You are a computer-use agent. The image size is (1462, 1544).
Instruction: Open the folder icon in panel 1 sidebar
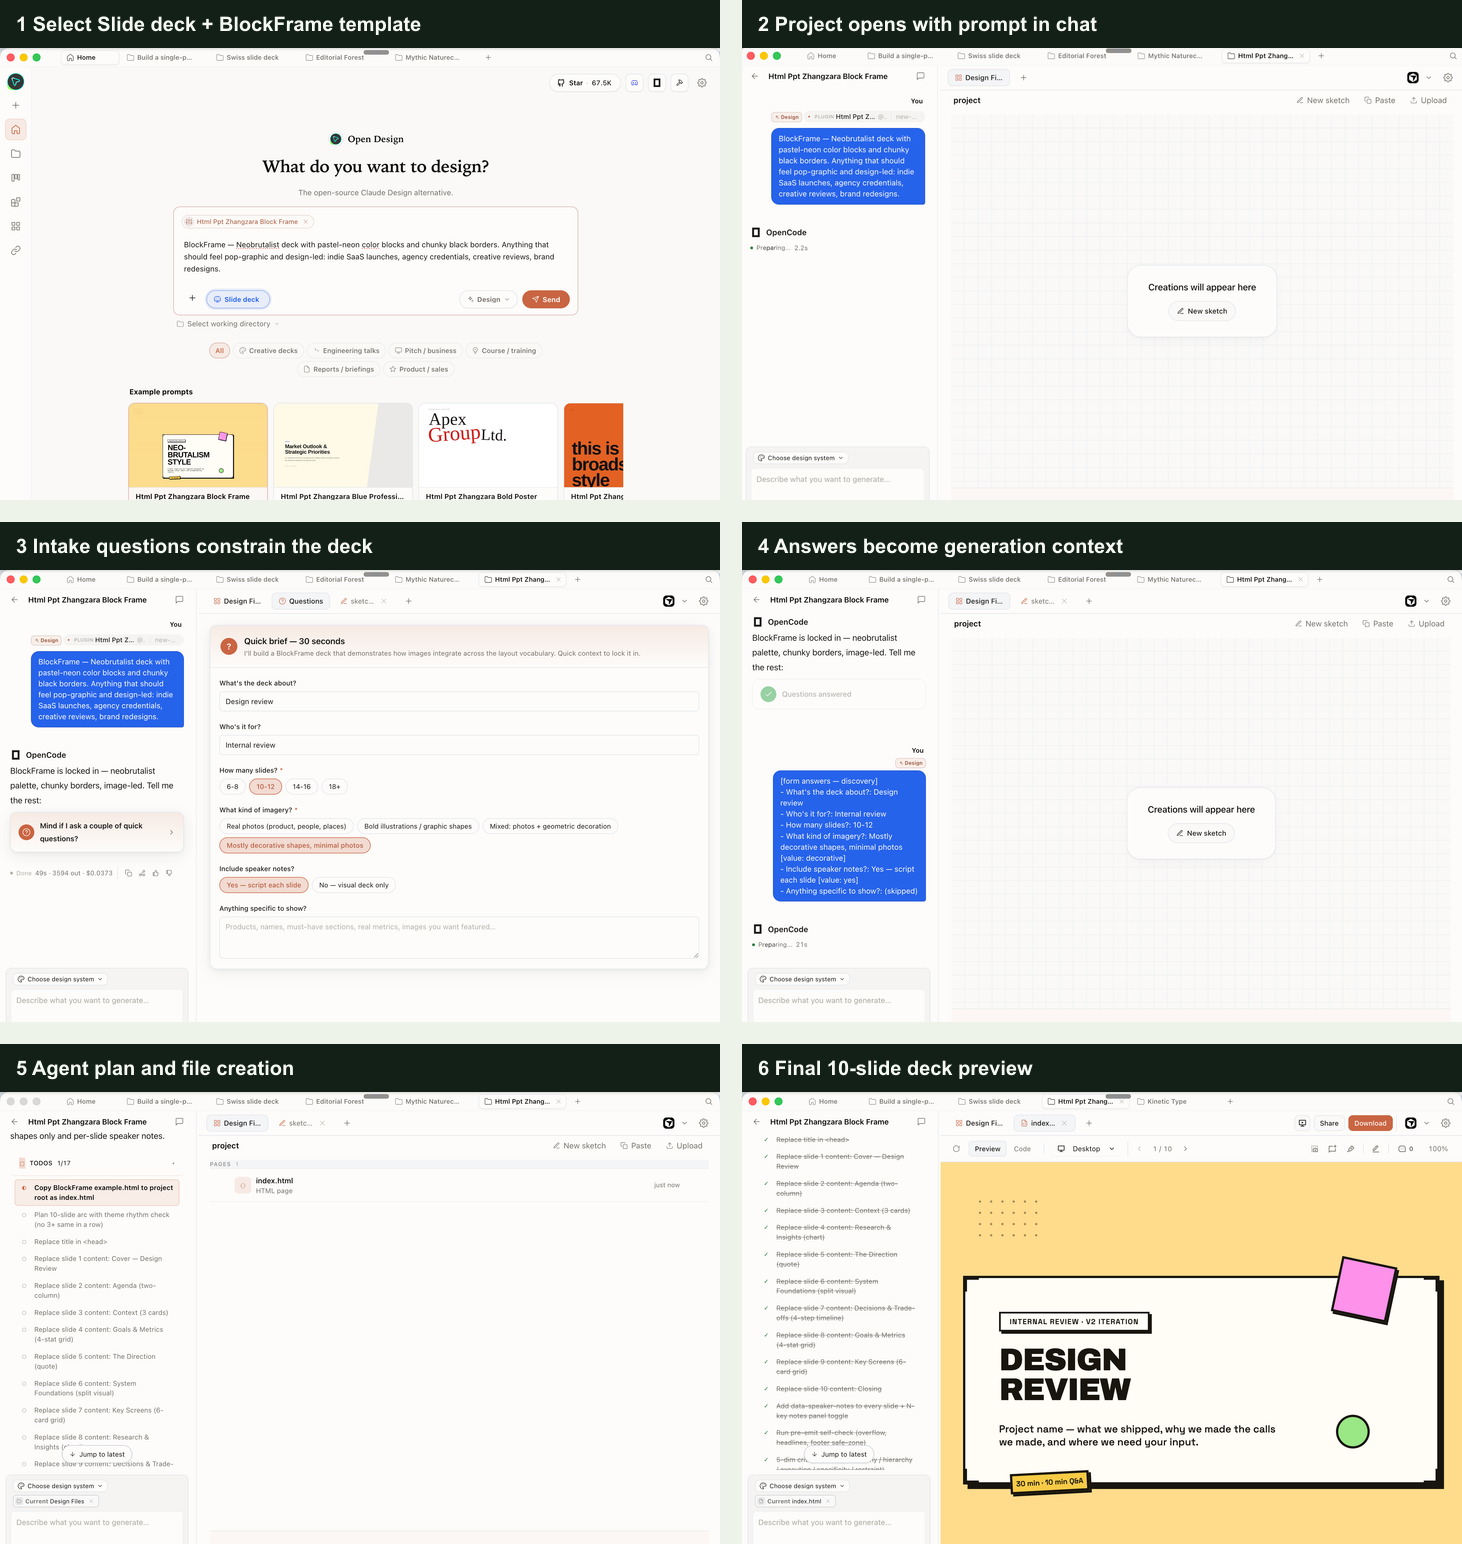coord(15,154)
